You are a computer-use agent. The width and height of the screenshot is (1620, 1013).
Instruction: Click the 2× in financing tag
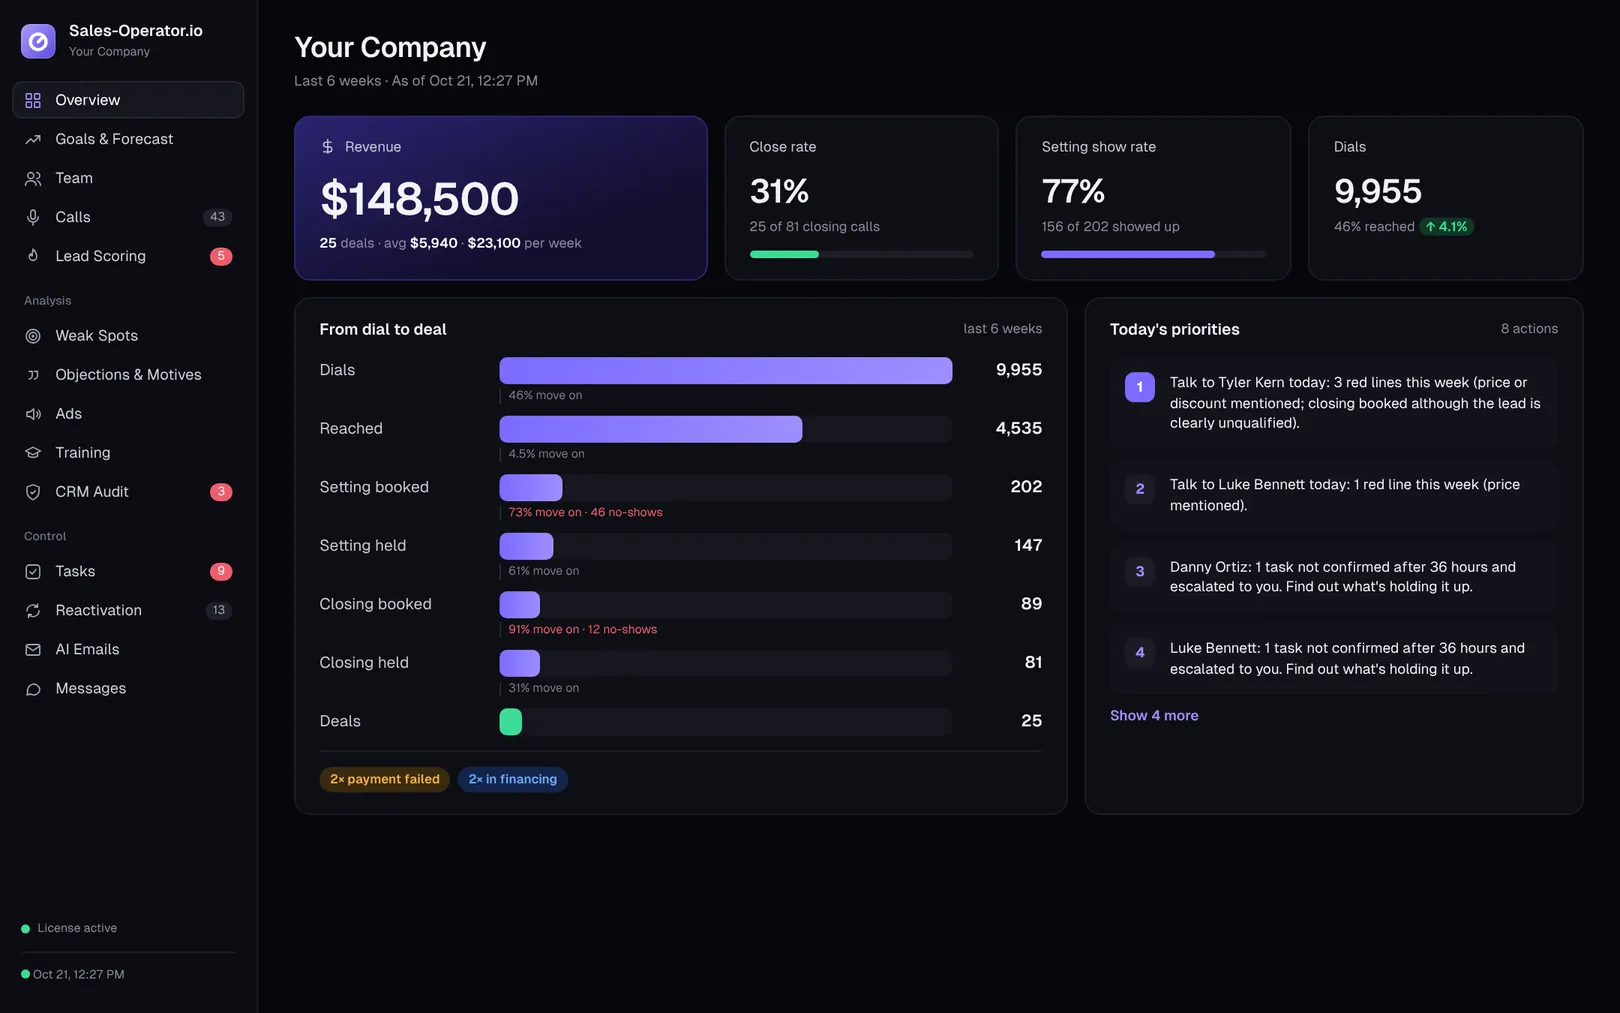[513, 779]
